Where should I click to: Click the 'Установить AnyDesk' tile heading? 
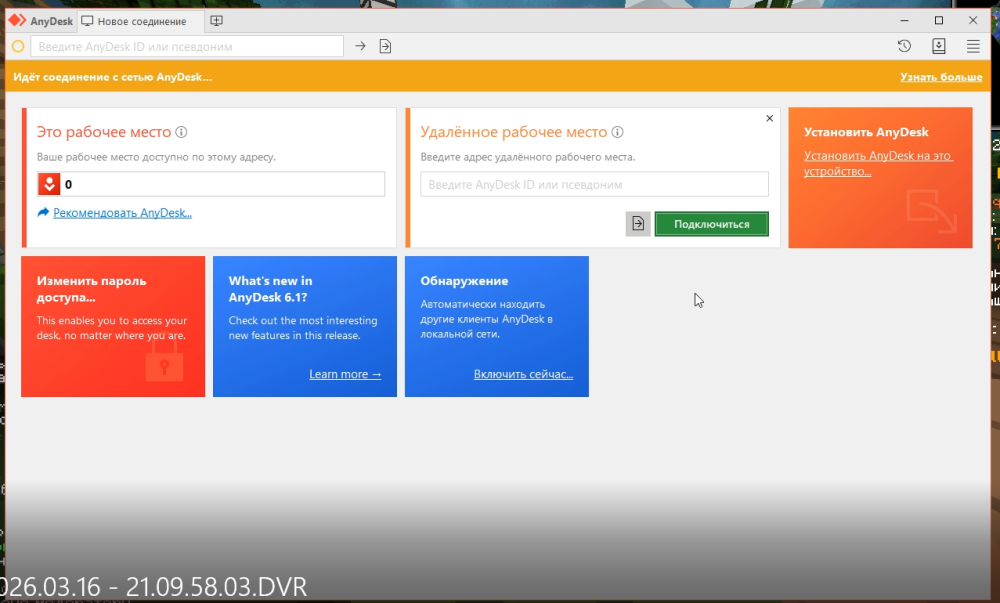[x=866, y=132]
